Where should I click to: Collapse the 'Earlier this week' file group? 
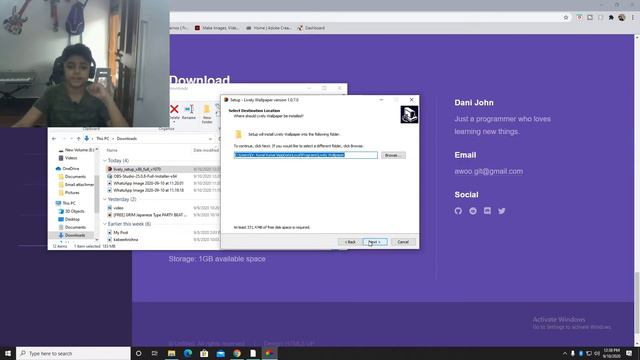105,224
